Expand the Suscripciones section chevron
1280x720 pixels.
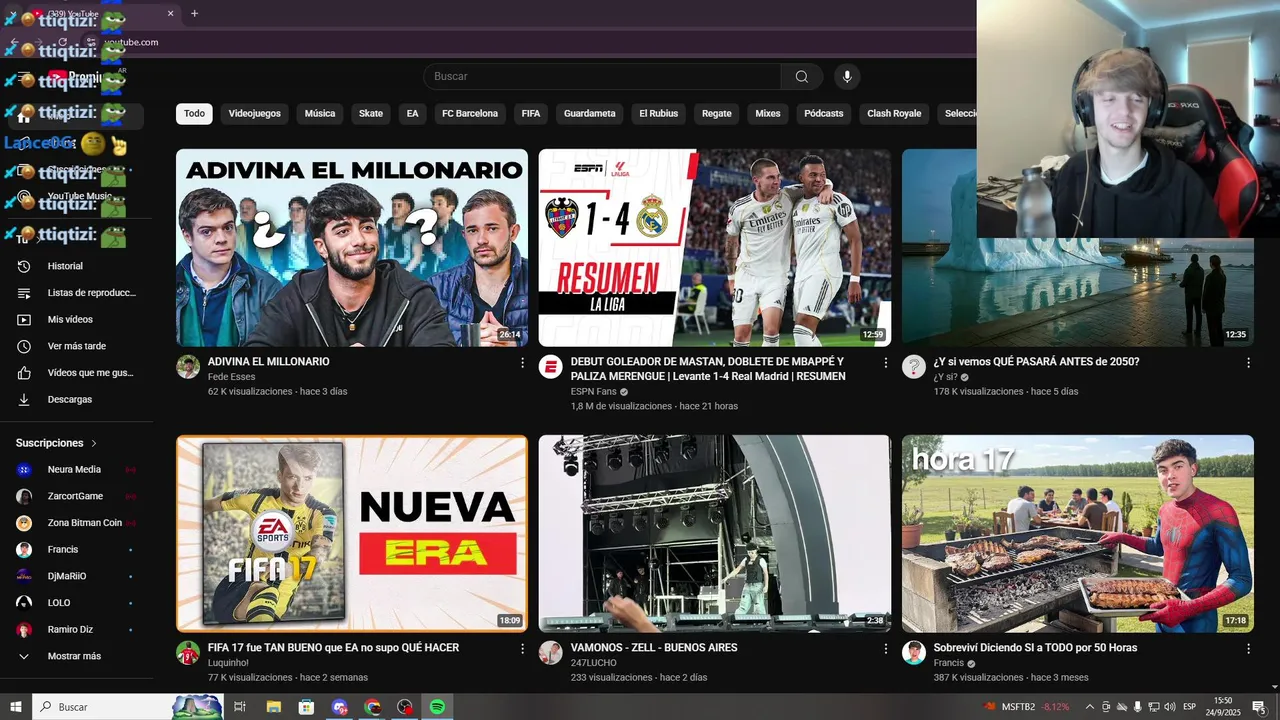point(94,443)
